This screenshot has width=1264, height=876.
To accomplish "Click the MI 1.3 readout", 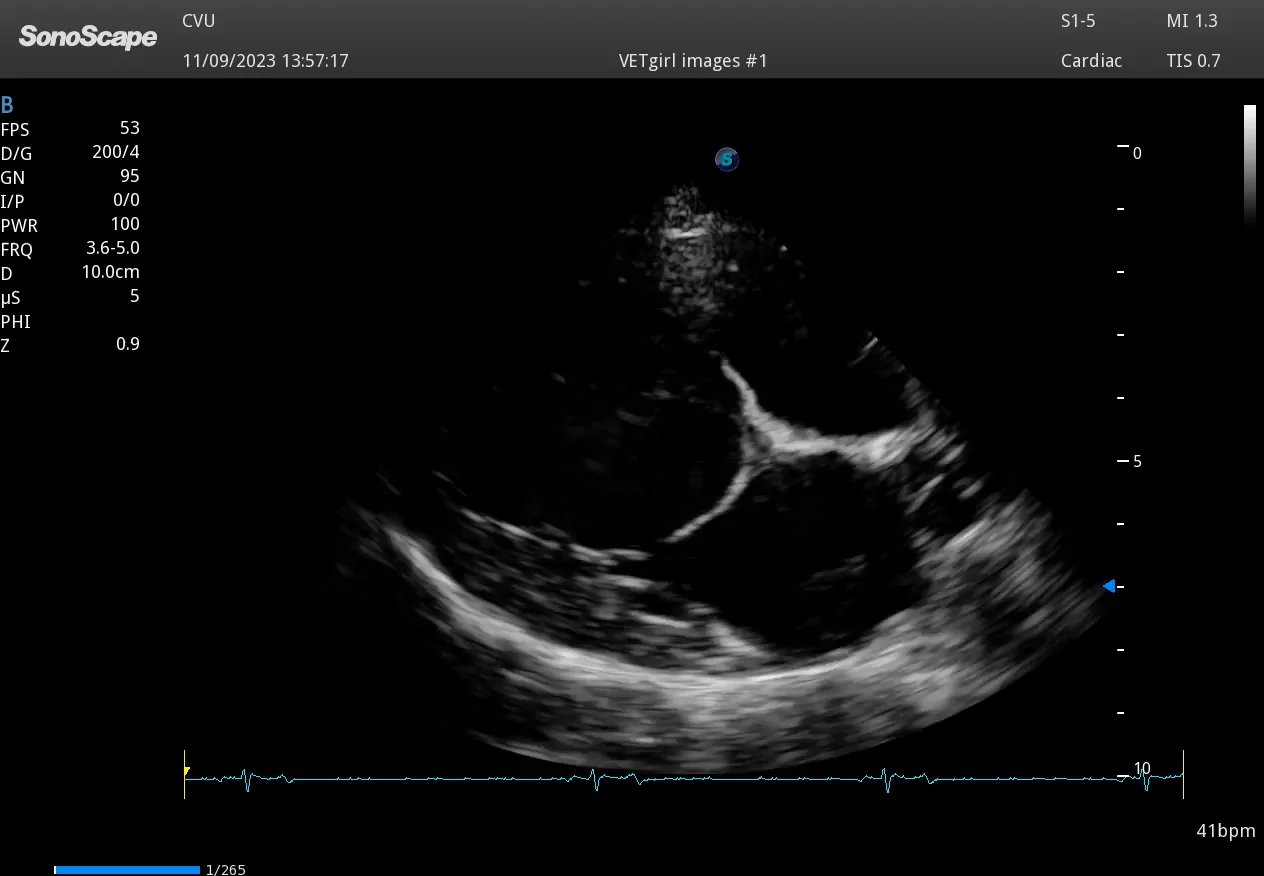I will click(x=1192, y=21).
